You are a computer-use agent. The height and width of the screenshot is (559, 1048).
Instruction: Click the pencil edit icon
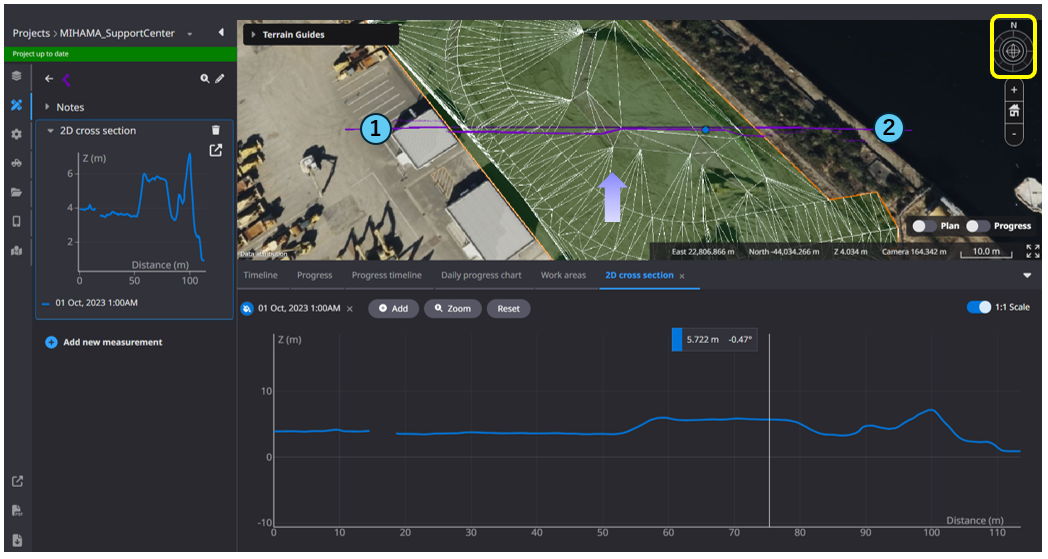point(220,78)
